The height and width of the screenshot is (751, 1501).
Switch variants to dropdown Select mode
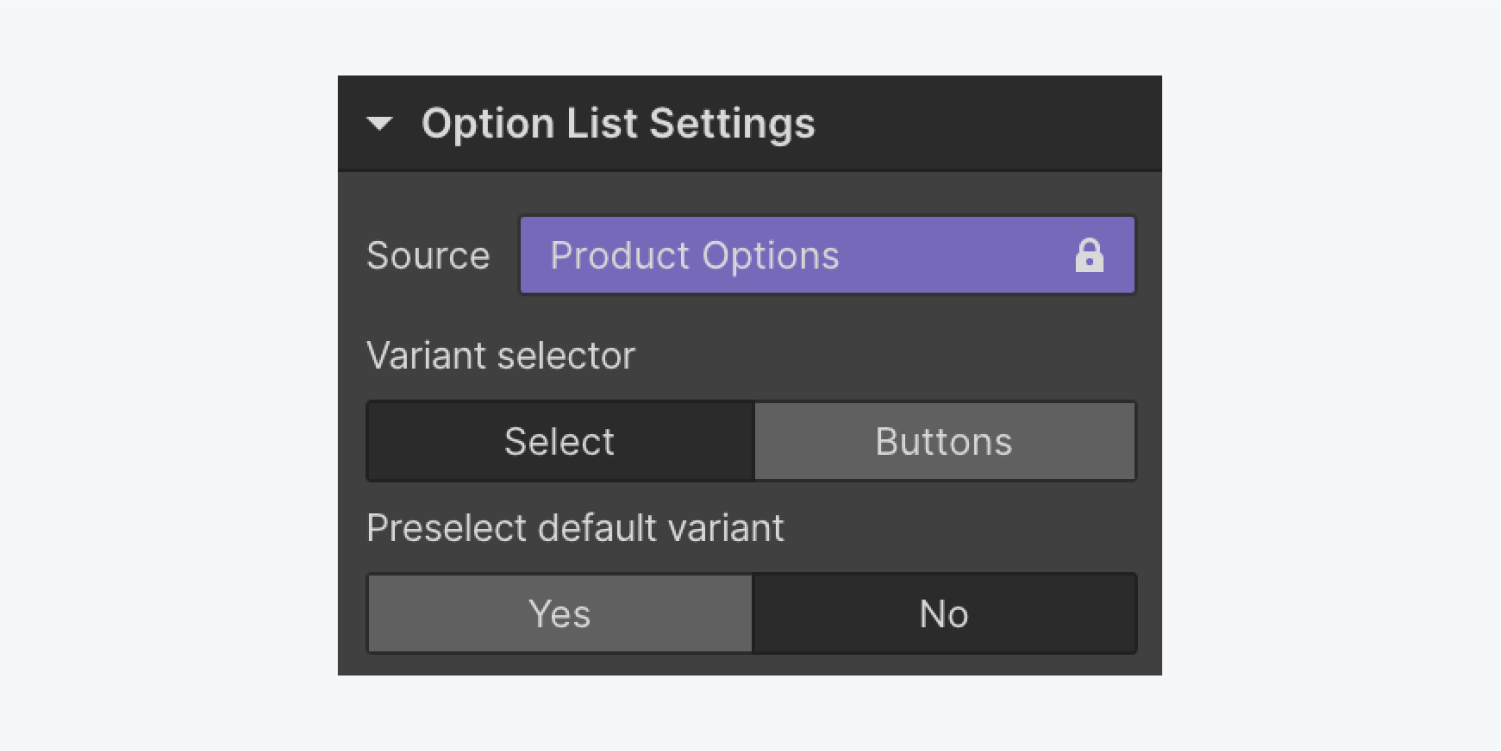point(560,441)
